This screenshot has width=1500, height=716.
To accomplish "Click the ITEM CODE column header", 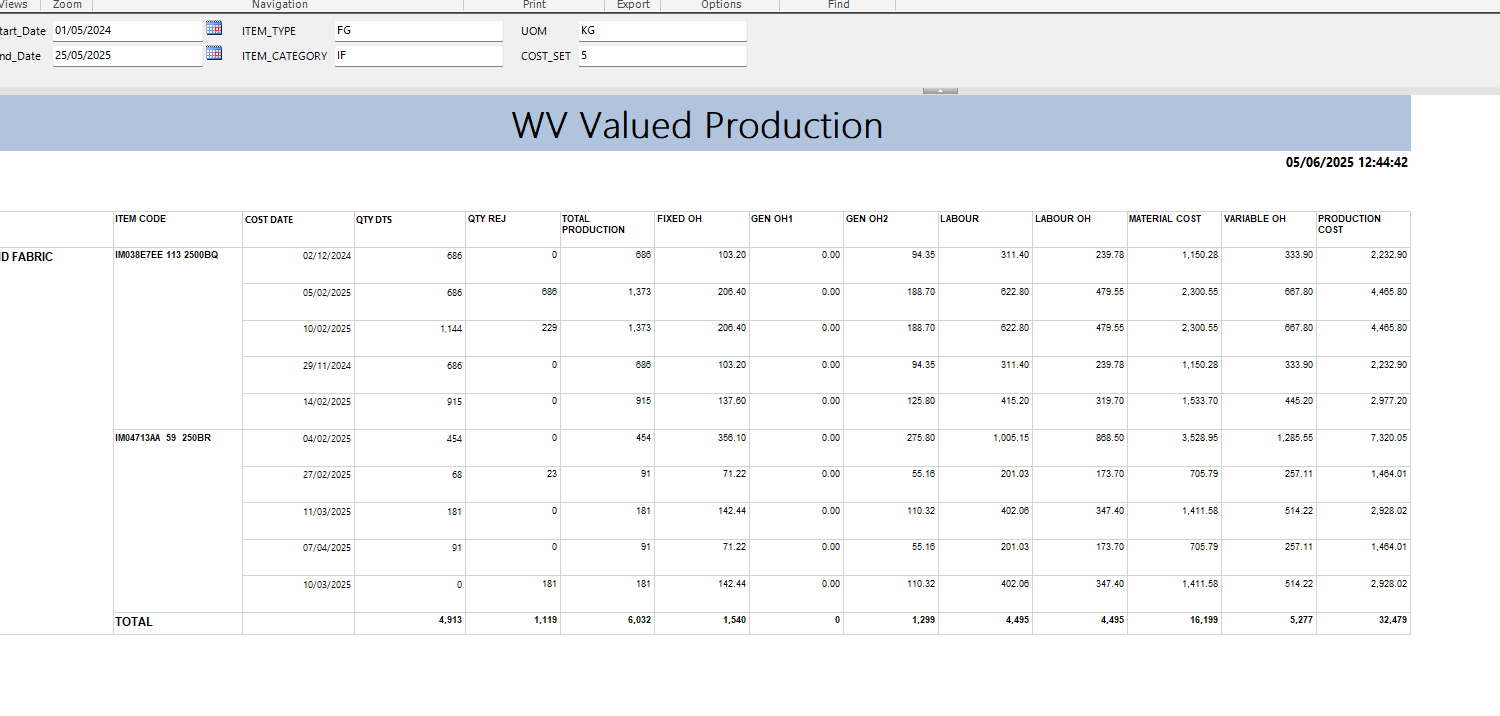I will (x=141, y=219).
